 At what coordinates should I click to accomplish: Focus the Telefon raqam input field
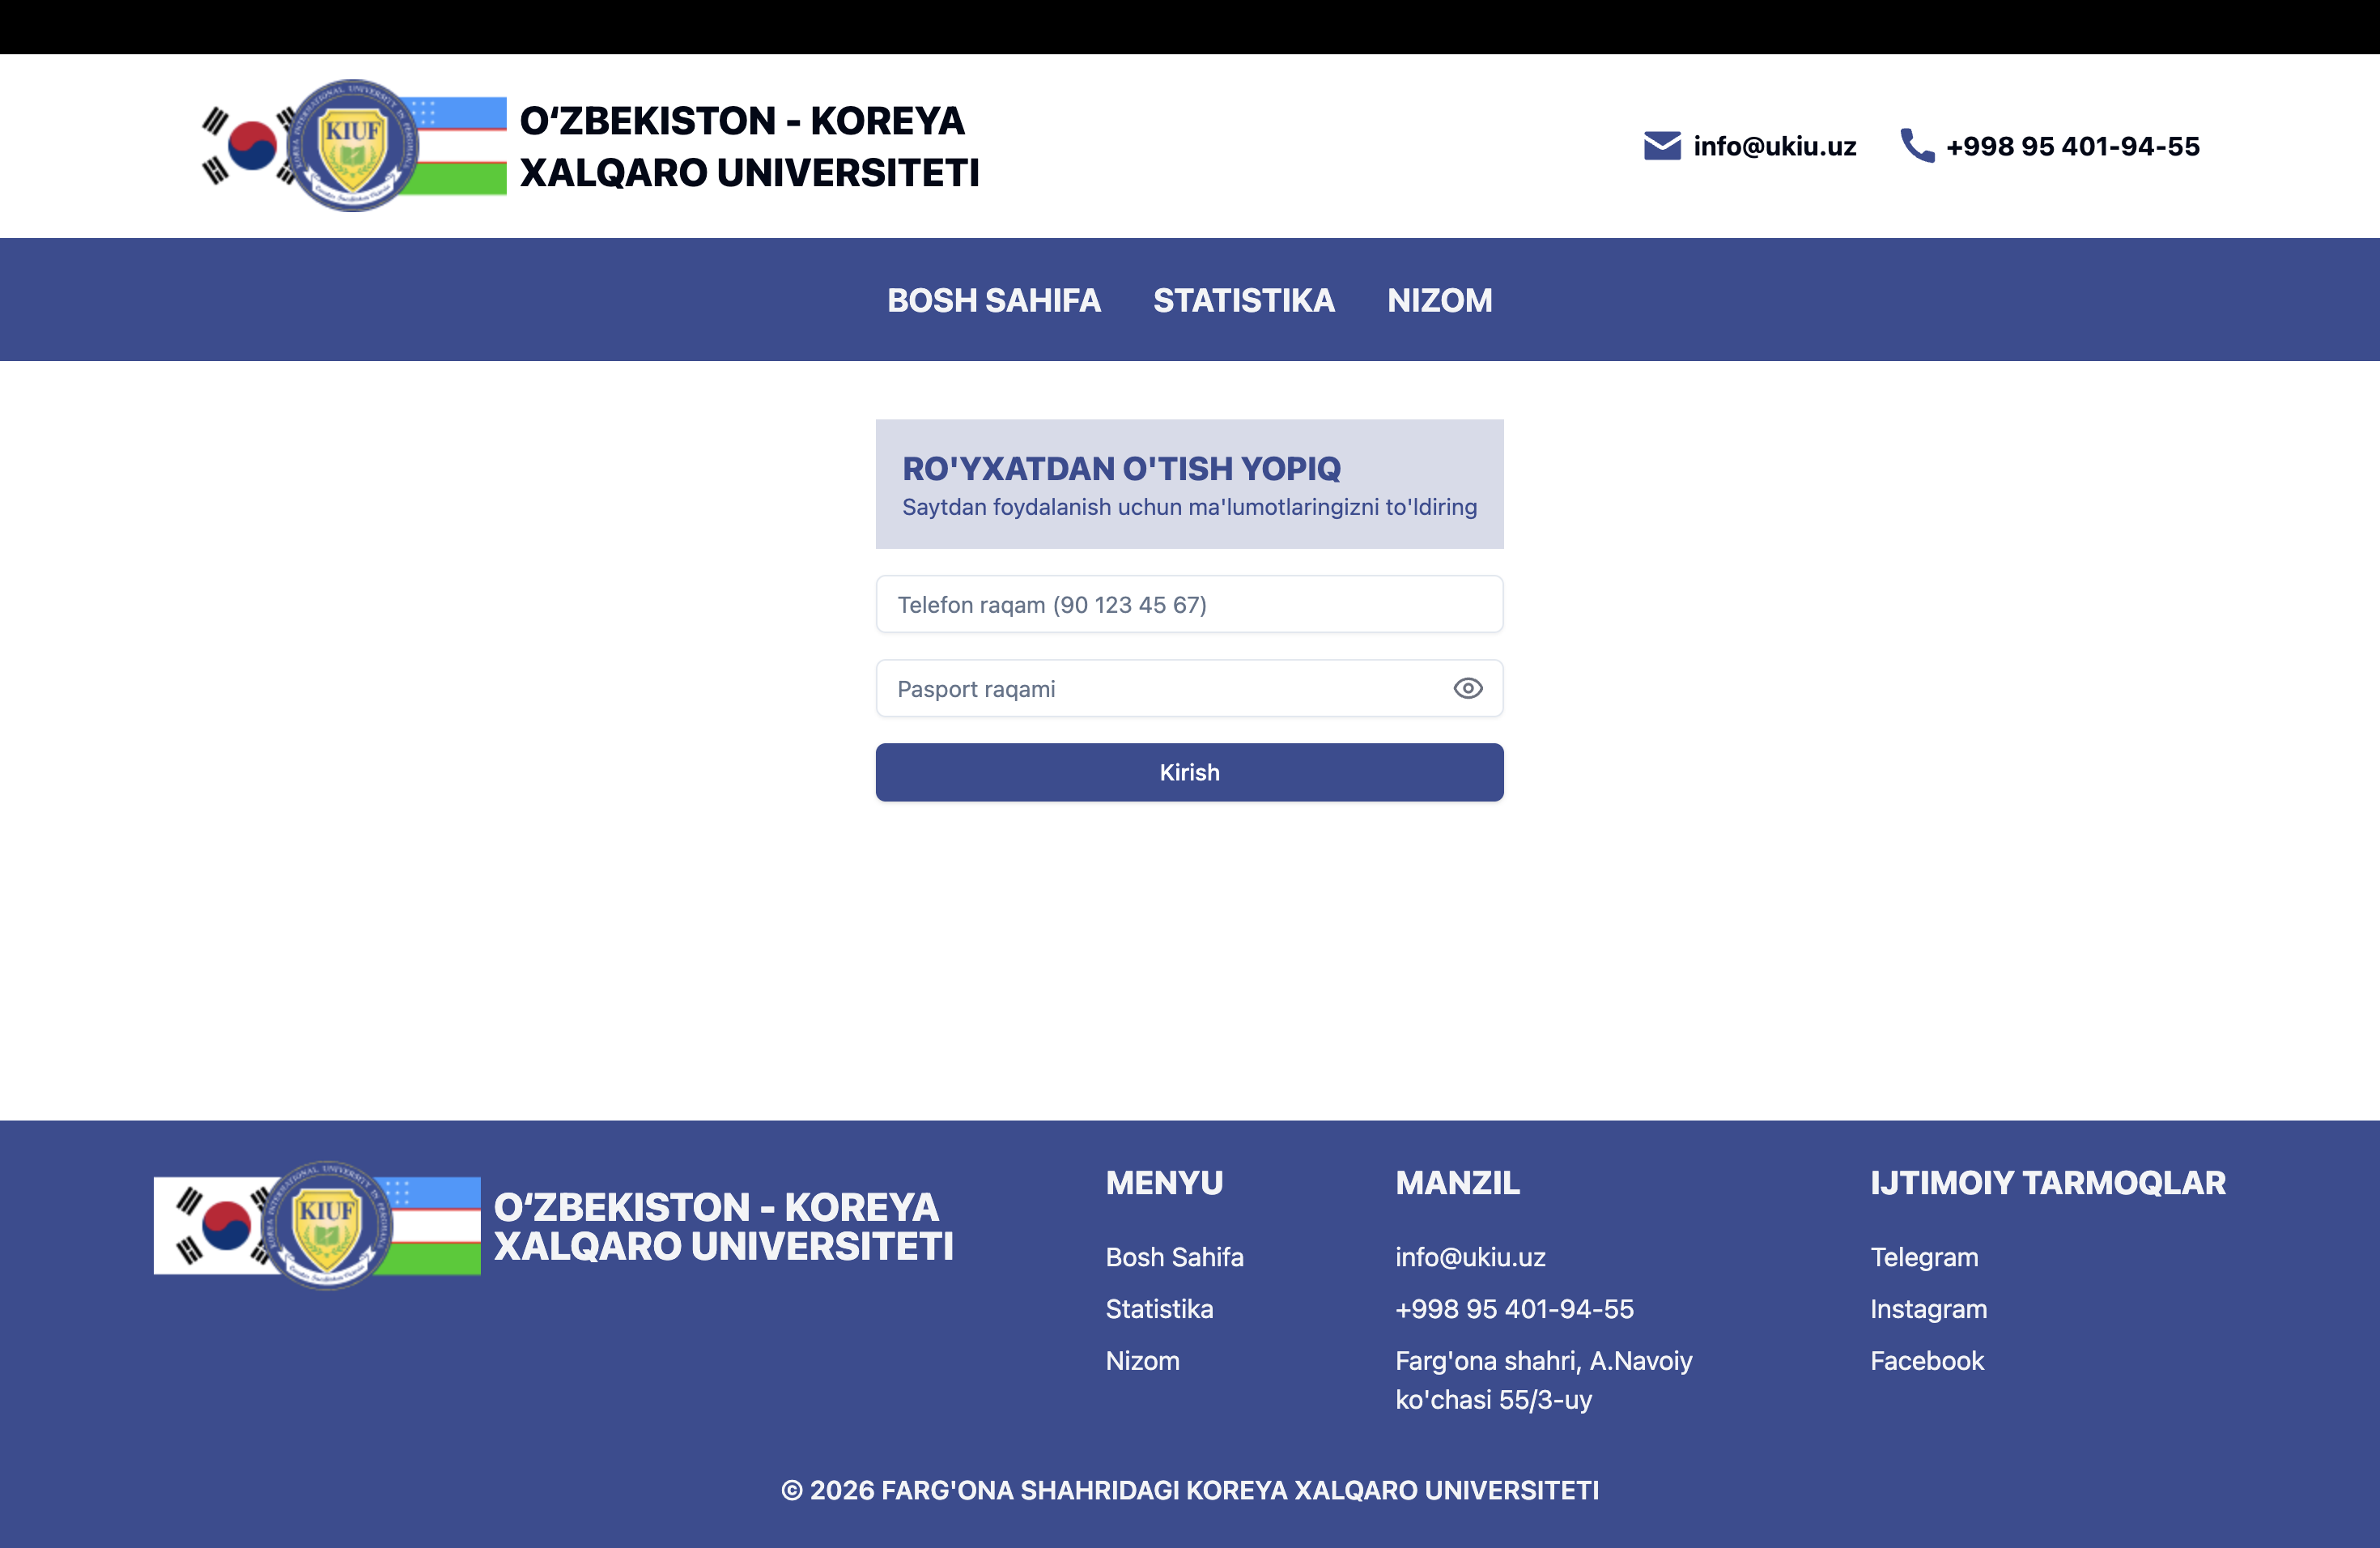tap(1188, 604)
